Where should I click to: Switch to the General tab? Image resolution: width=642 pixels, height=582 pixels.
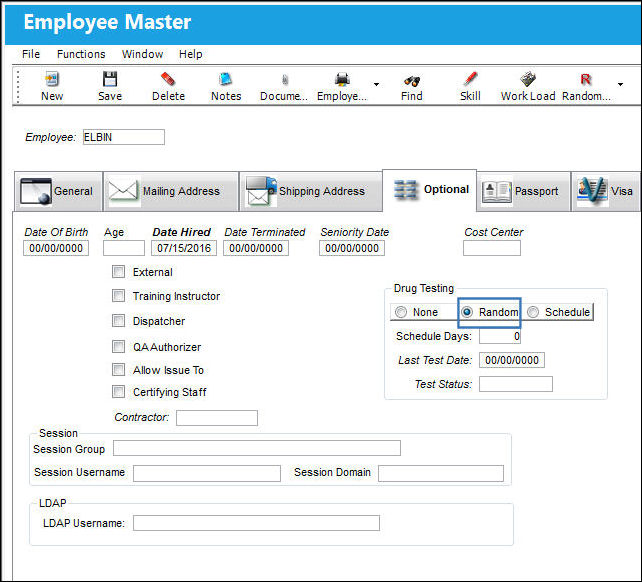(58, 191)
